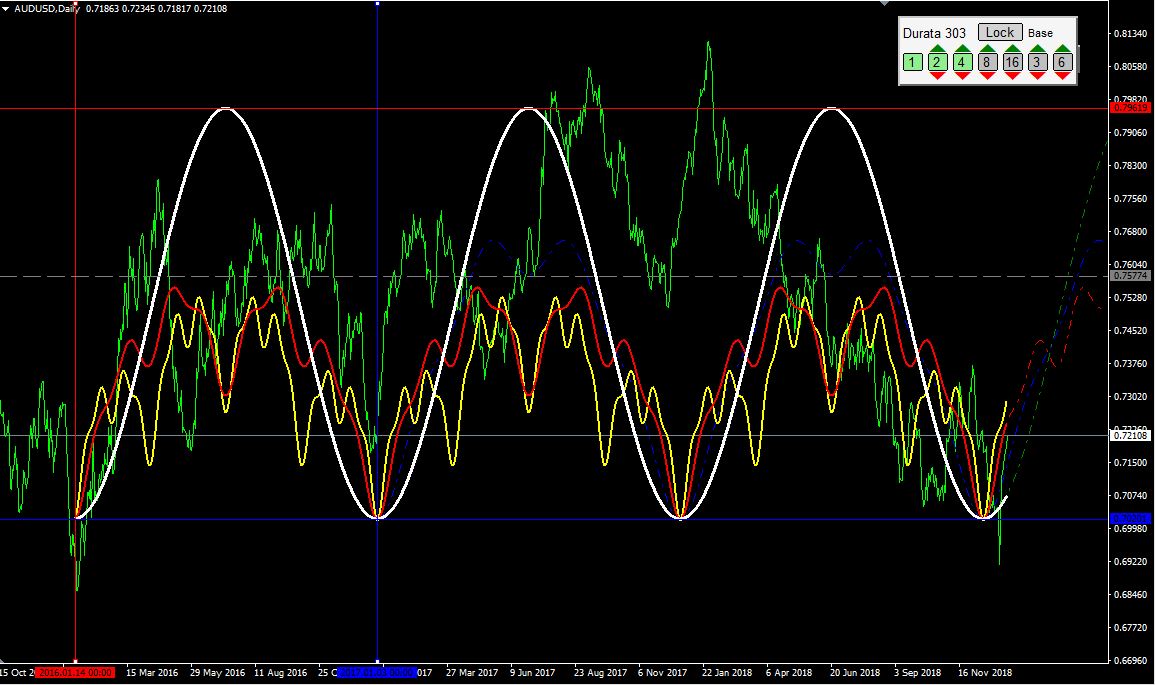
Task: Click the red price label on price scale
Action: point(1131,108)
